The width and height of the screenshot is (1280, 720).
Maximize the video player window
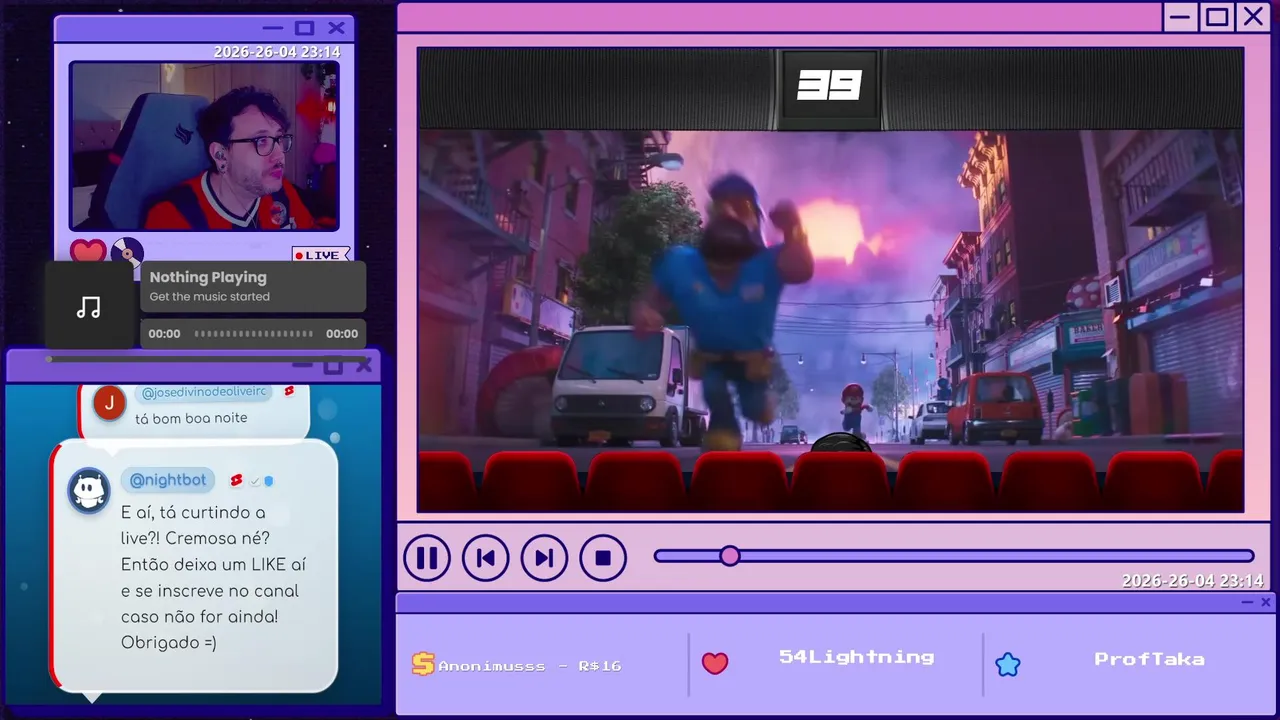click(1216, 17)
